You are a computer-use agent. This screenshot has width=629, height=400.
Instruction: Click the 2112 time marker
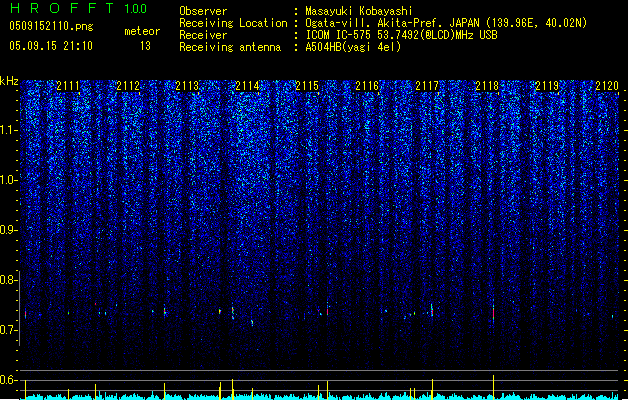click(x=128, y=86)
